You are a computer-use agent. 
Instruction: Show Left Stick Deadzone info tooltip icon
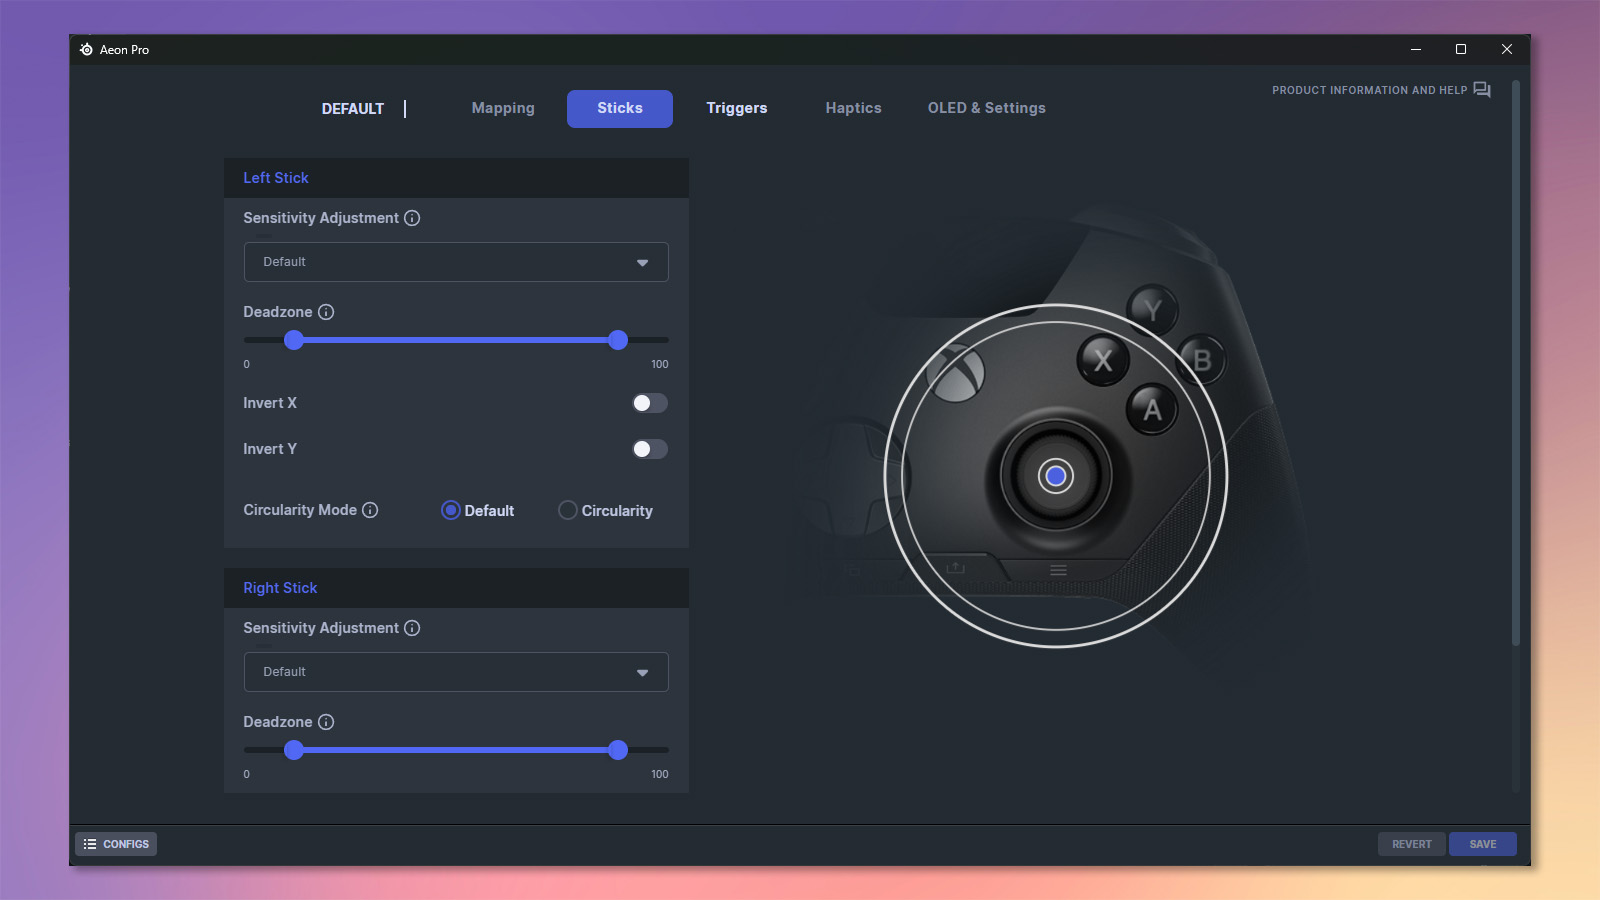[326, 312]
